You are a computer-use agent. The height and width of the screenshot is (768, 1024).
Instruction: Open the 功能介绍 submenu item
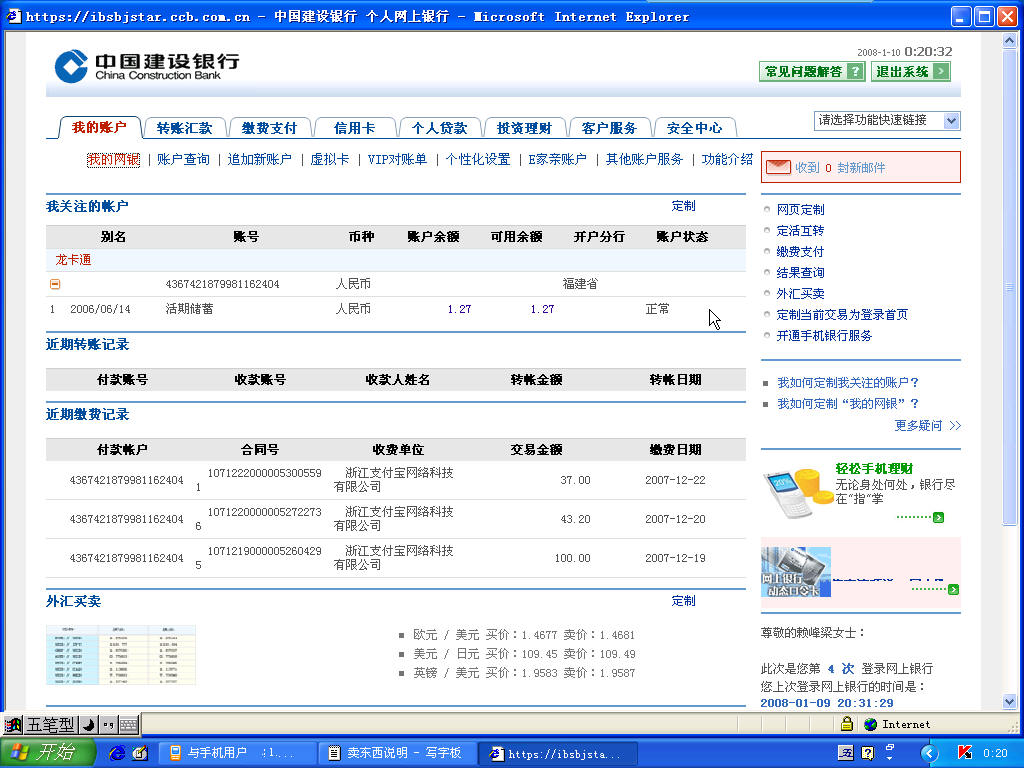point(727,159)
